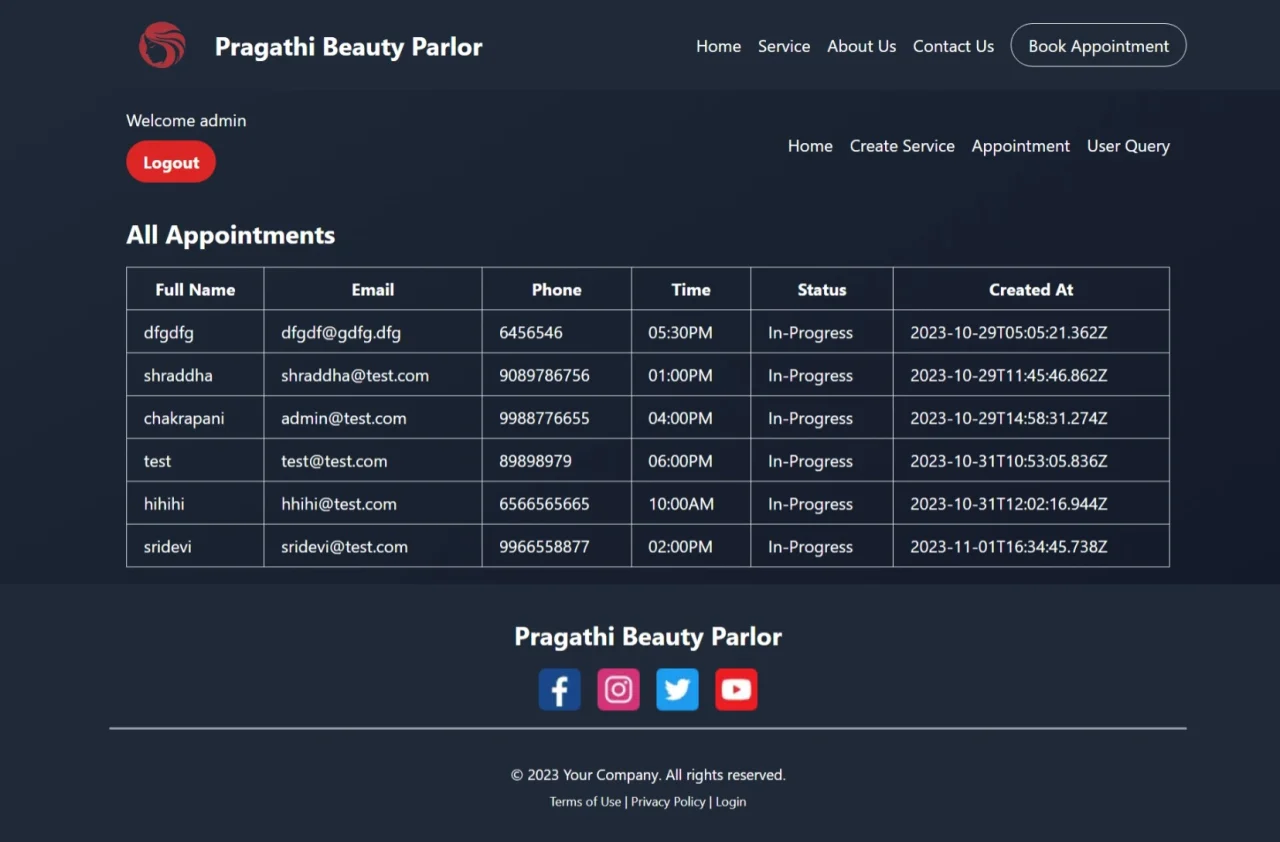Click Pragathi Beauty Parlor header title
1280x842 pixels.
[x=349, y=47]
